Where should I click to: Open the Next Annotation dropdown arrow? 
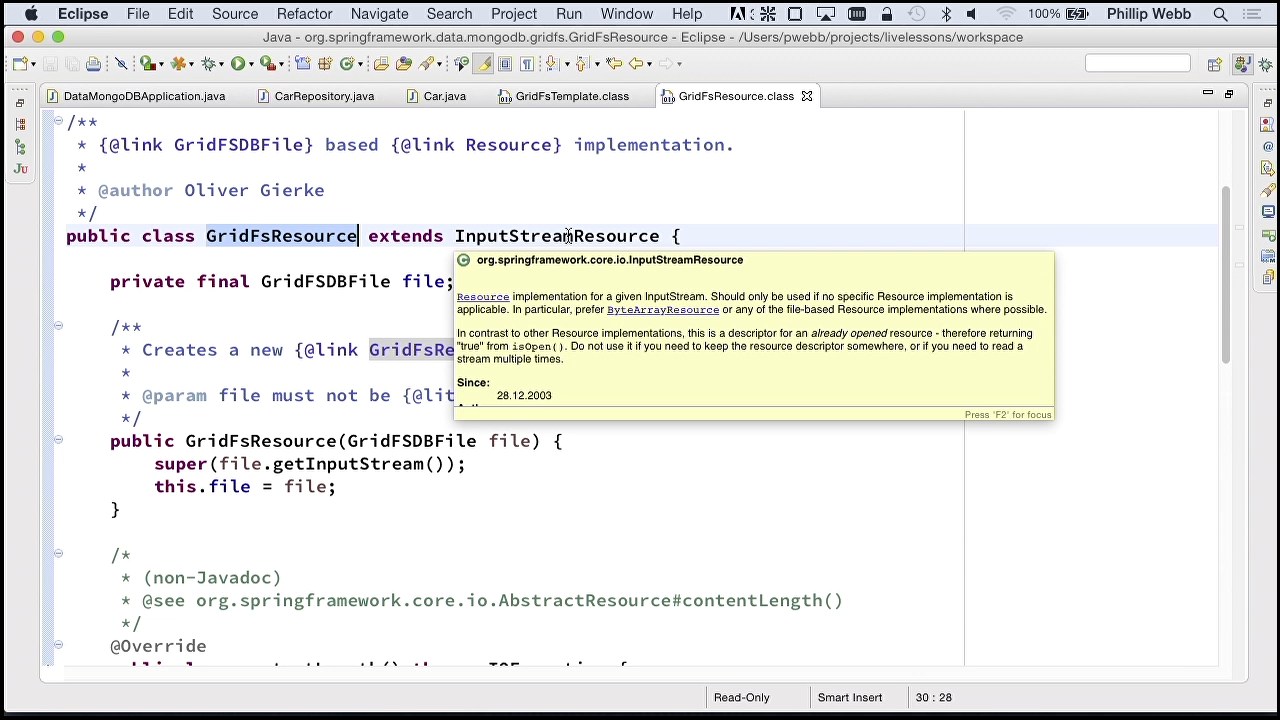click(567, 64)
